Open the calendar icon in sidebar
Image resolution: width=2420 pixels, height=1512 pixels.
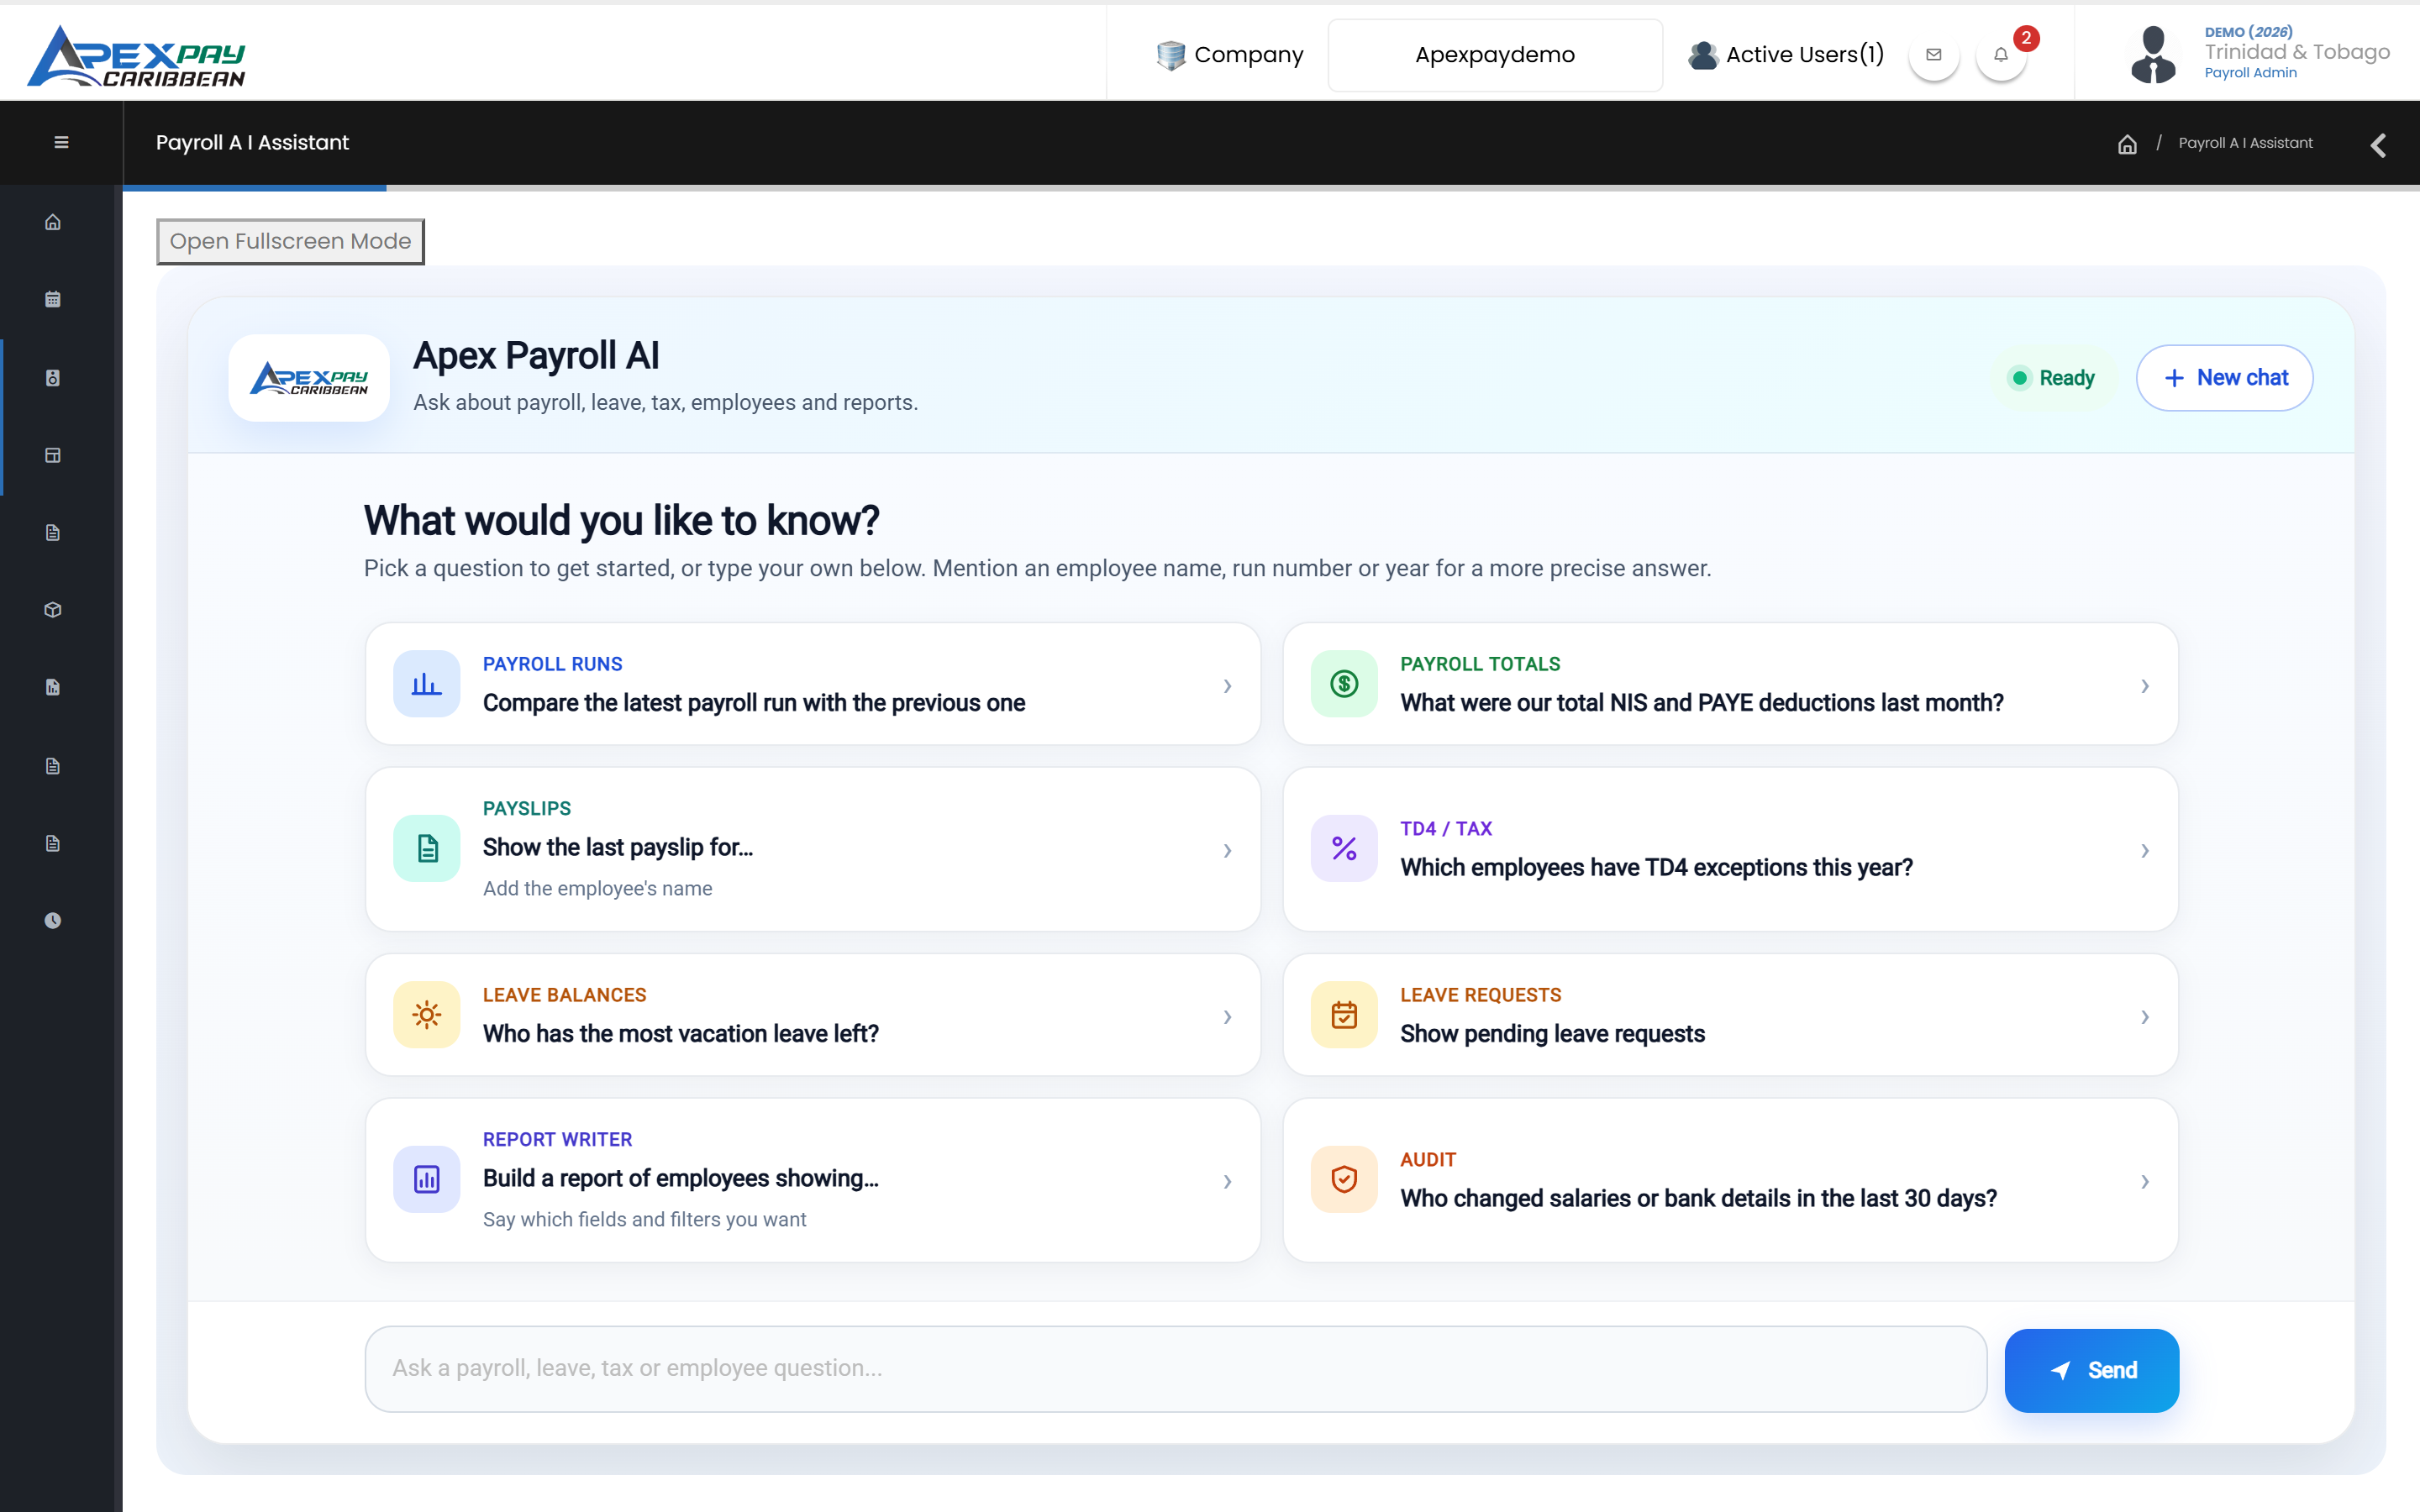[x=53, y=299]
